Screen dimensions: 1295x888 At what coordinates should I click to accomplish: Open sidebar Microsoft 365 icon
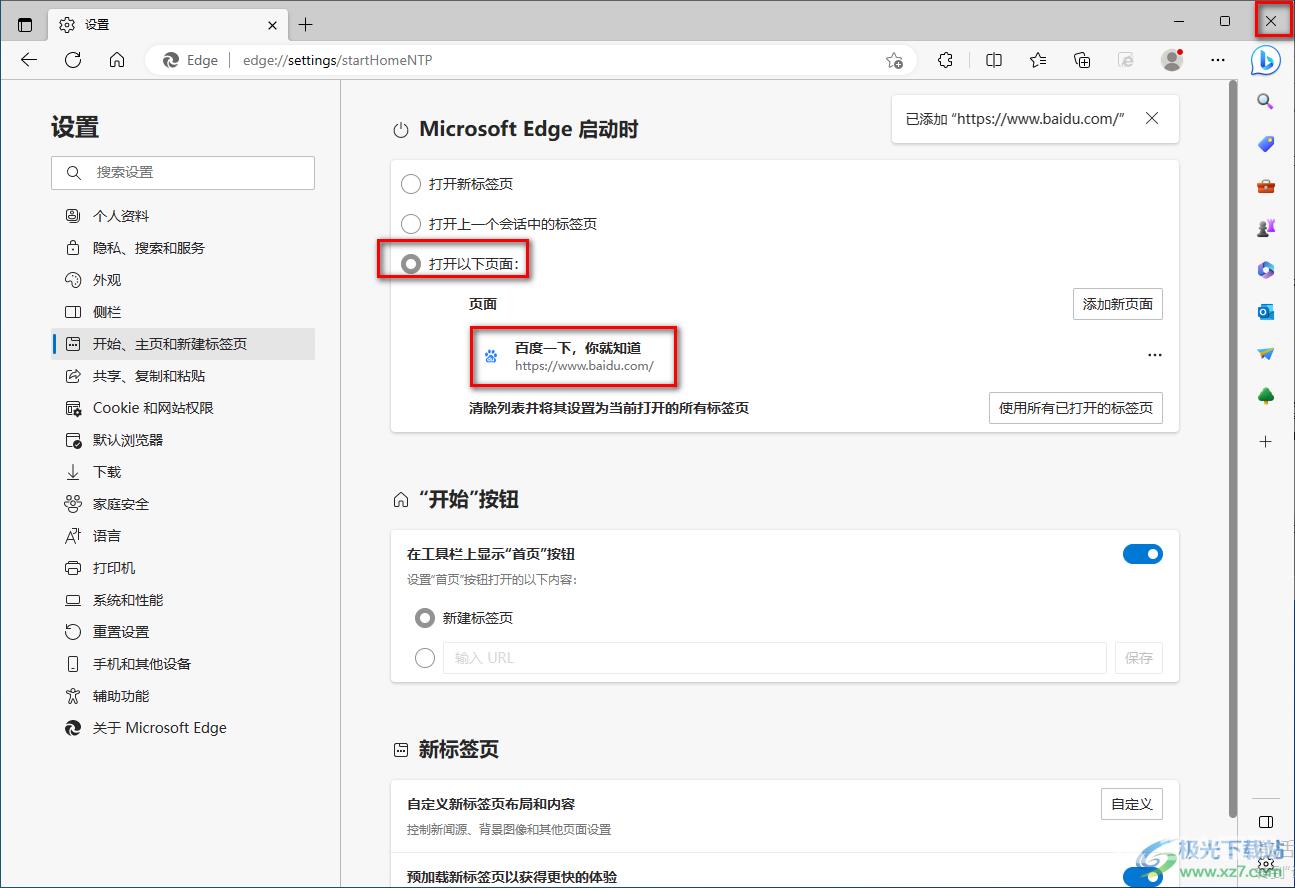[x=1266, y=270]
